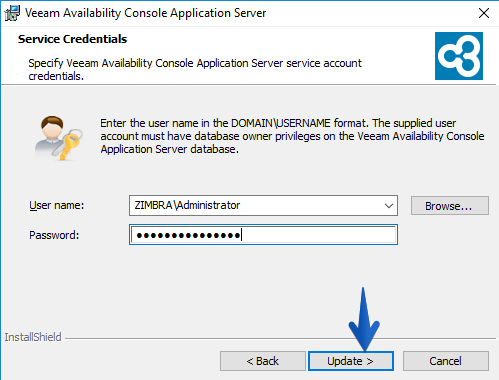Focus the Password input field

pos(263,235)
